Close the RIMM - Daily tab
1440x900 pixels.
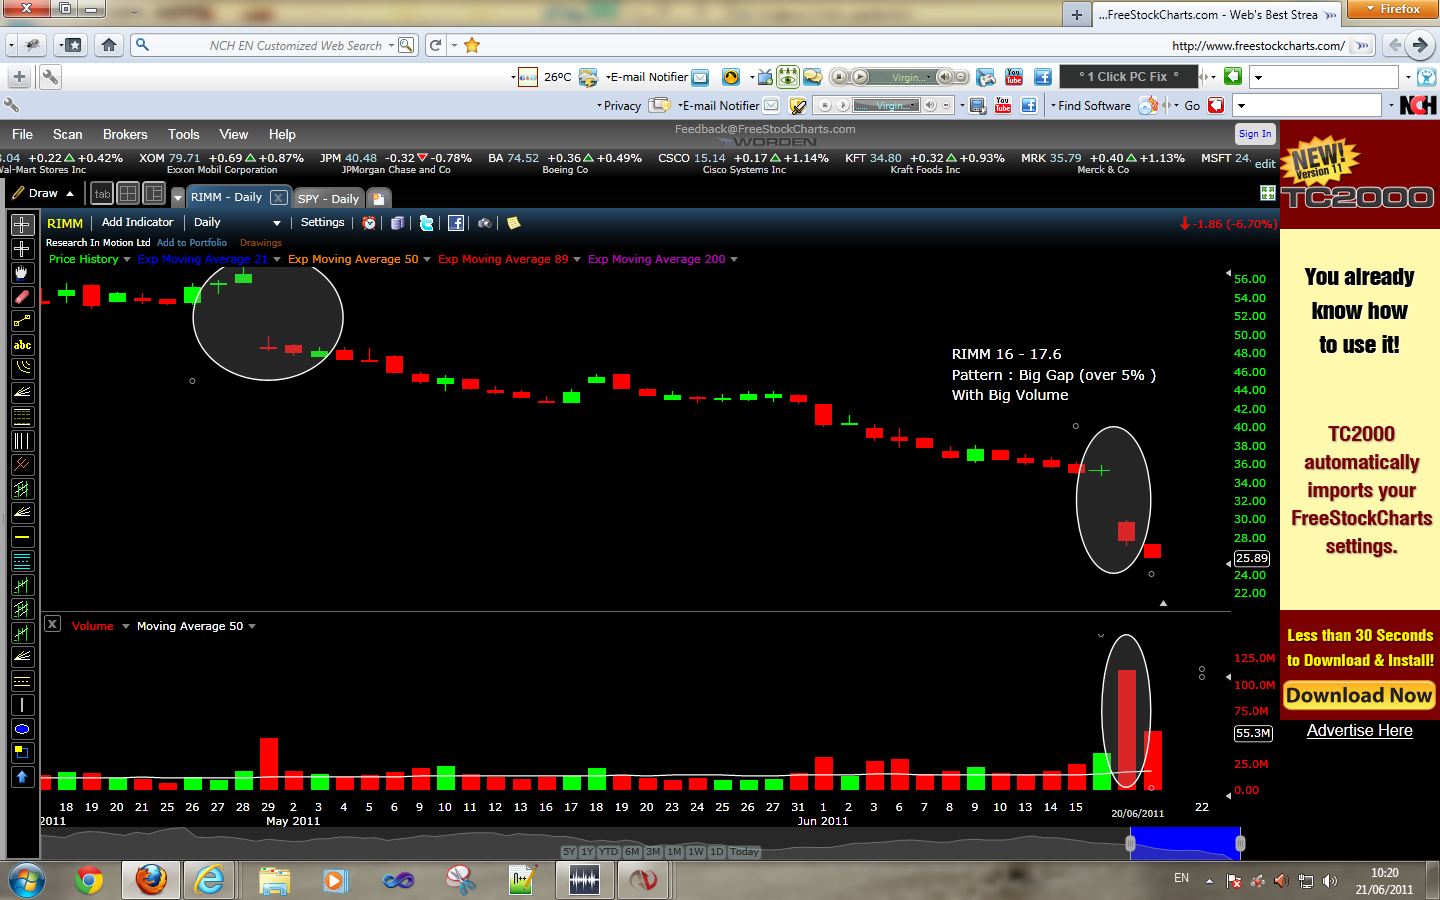[279, 198]
